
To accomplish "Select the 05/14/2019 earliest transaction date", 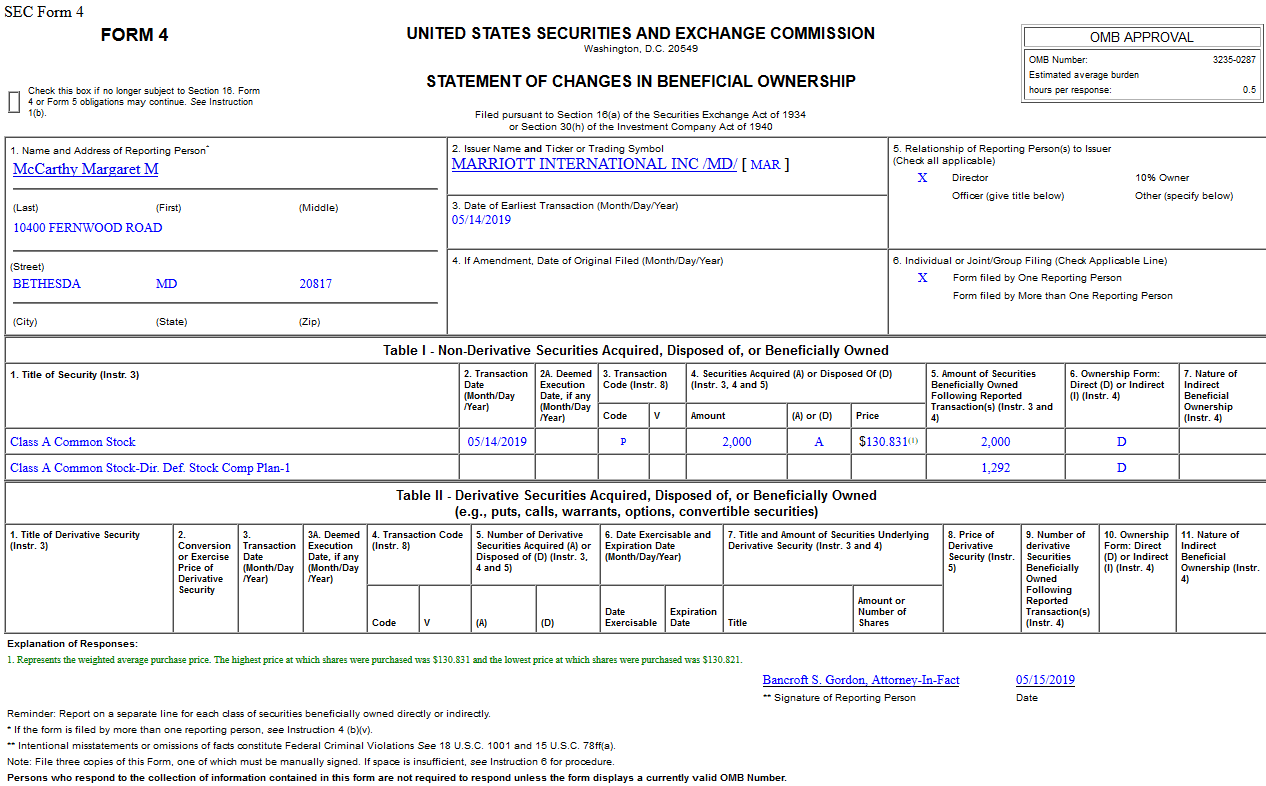I will click(480, 222).
